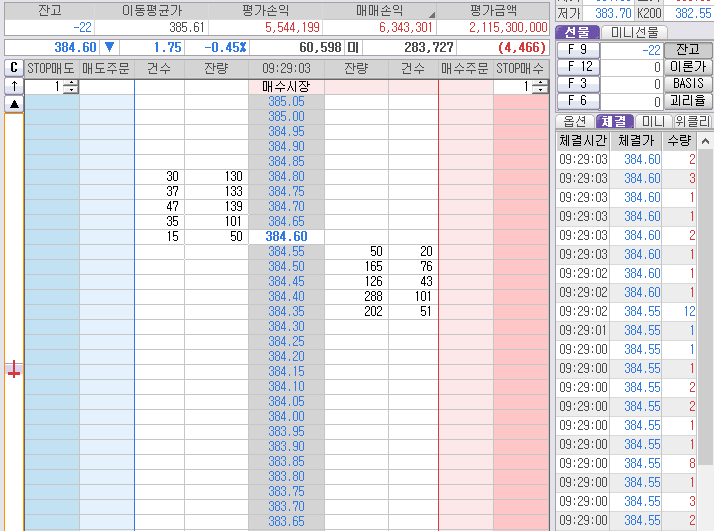This screenshot has height=531, width=714.
Task: Click the 평가손익 value 5,544,199
Action: (x=292, y=28)
